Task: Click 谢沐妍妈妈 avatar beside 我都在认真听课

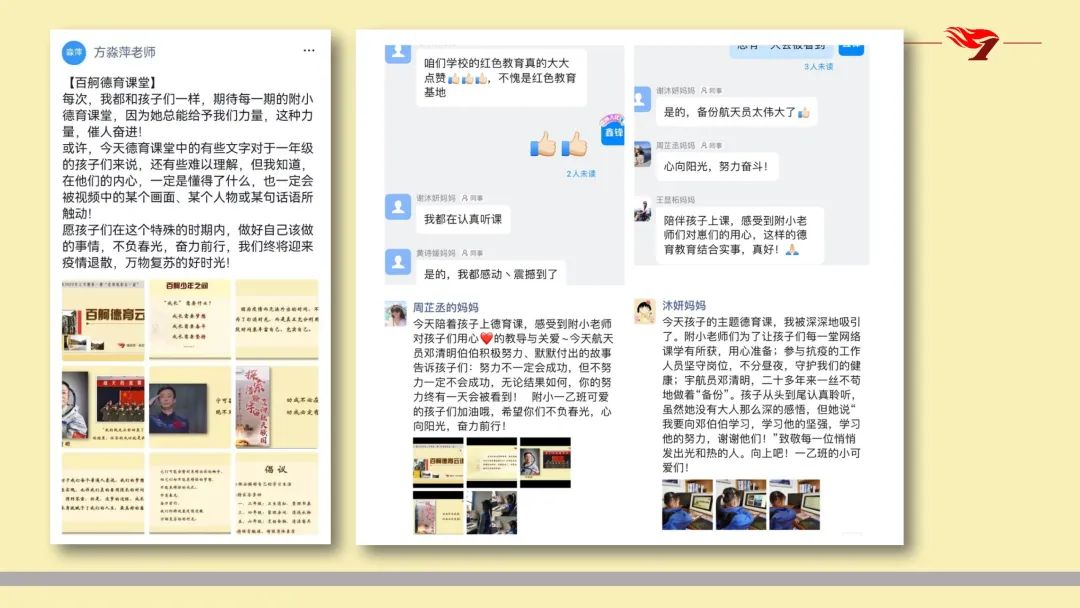Action: 398,207
